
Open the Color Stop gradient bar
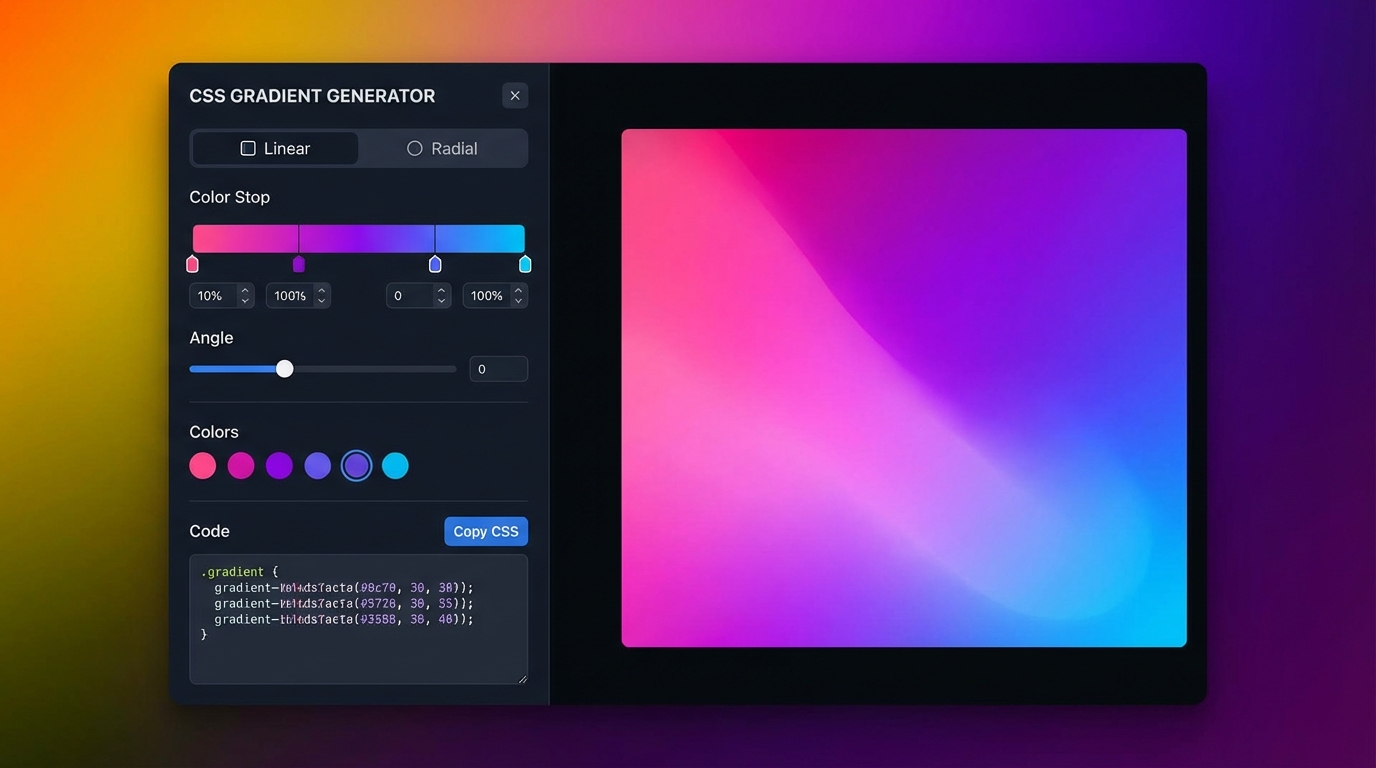click(357, 237)
